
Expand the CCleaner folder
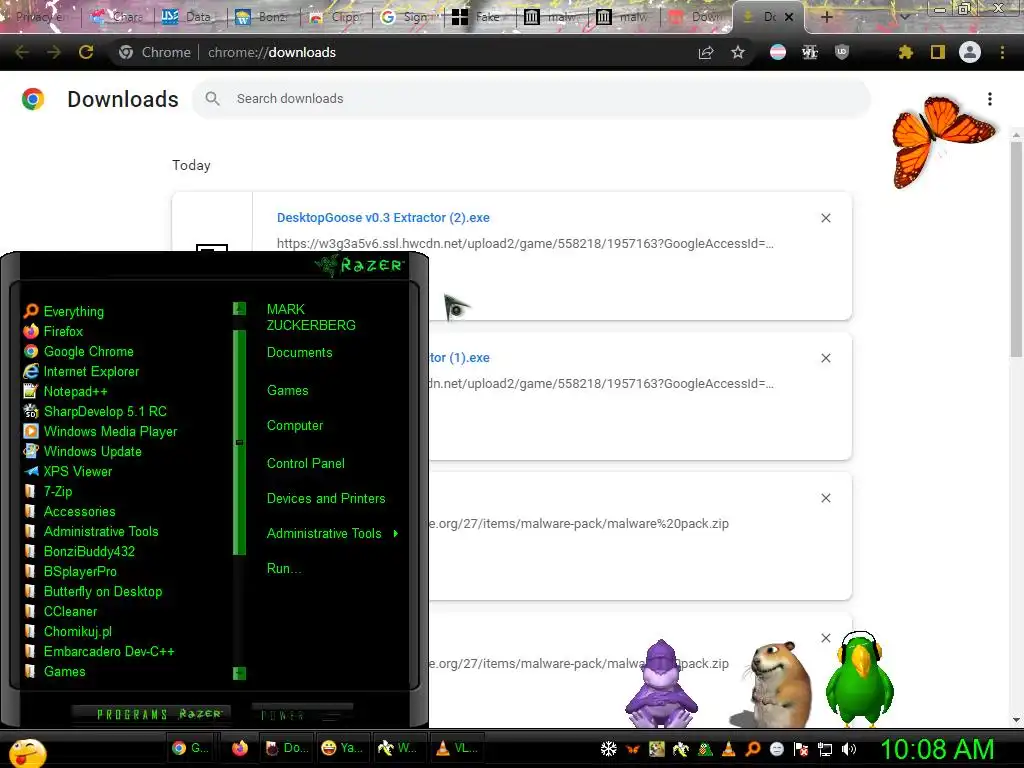point(61,611)
